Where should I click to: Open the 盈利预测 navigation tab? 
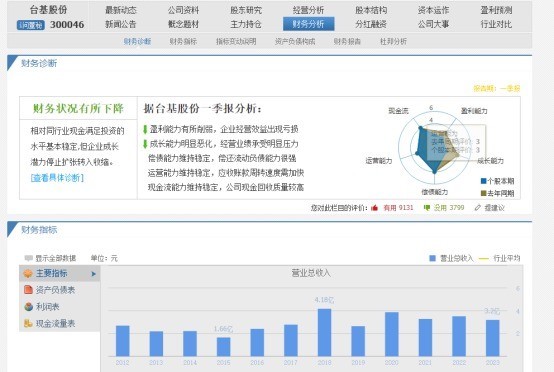[x=496, y=10]
